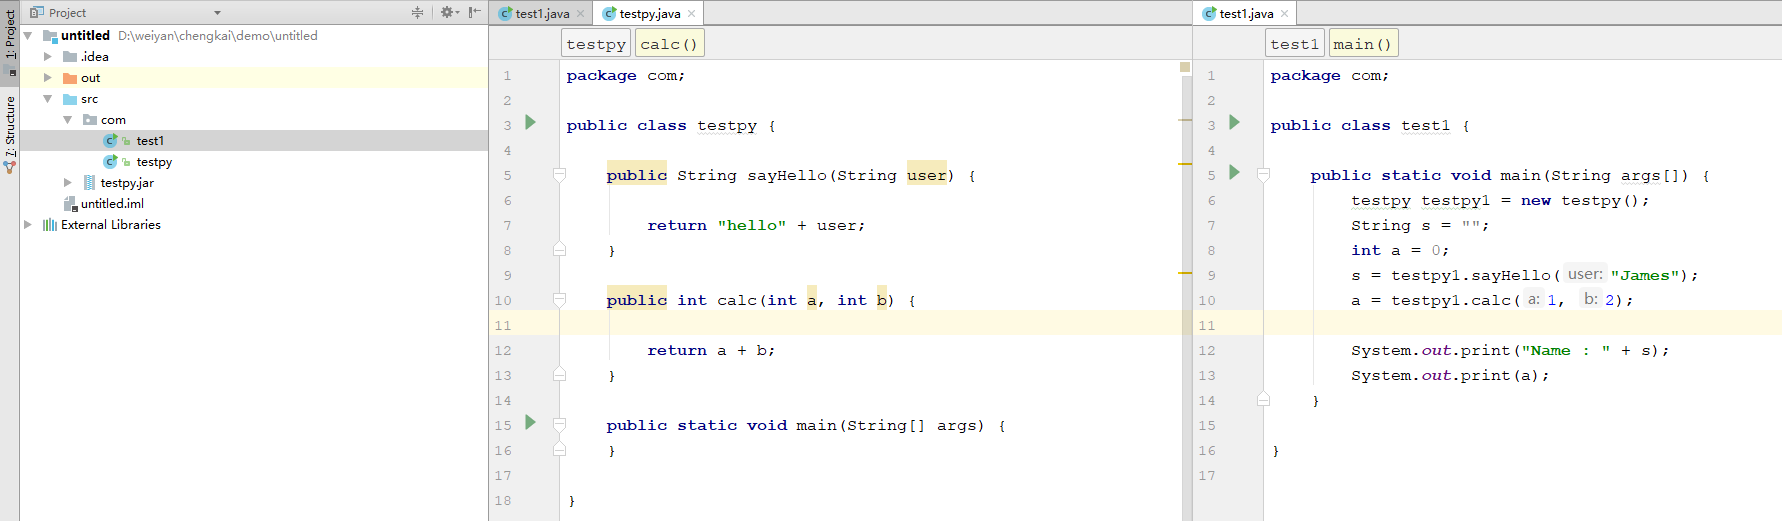The image size is (1782, 521).
Task: Close the left test1.java editor tab
Action: pos(580,14)
